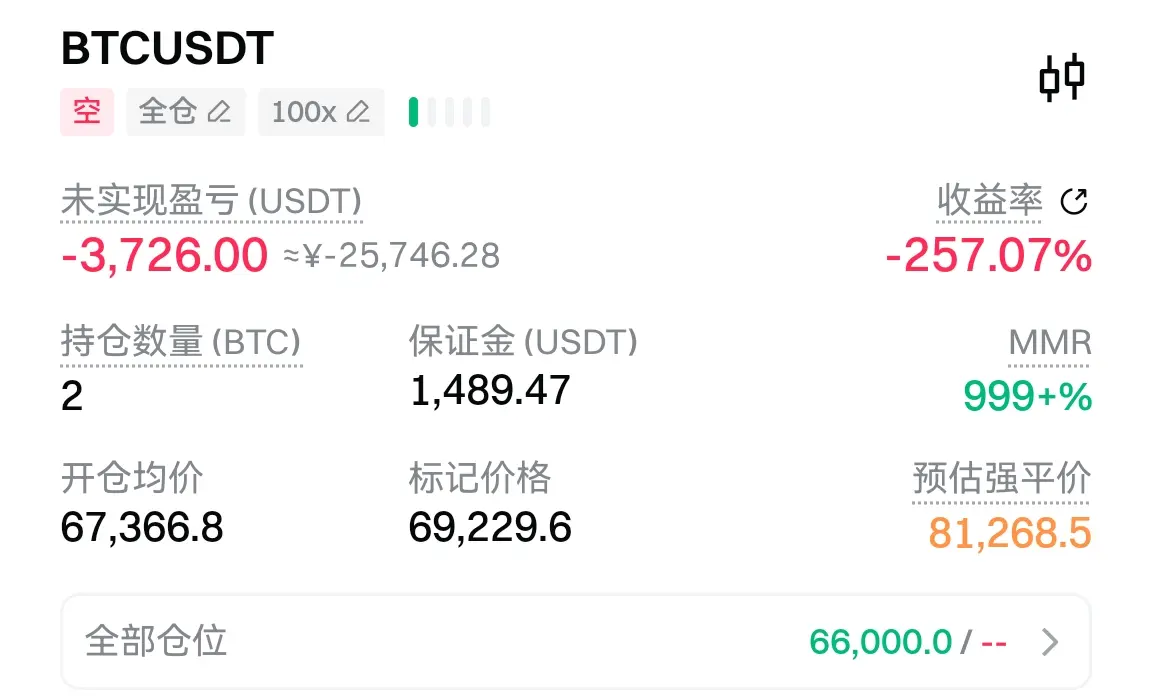This screenshot has width=1152, height=699.
Task: Click the 81,268.5 liquidation price
Action: coord(1009,533)
